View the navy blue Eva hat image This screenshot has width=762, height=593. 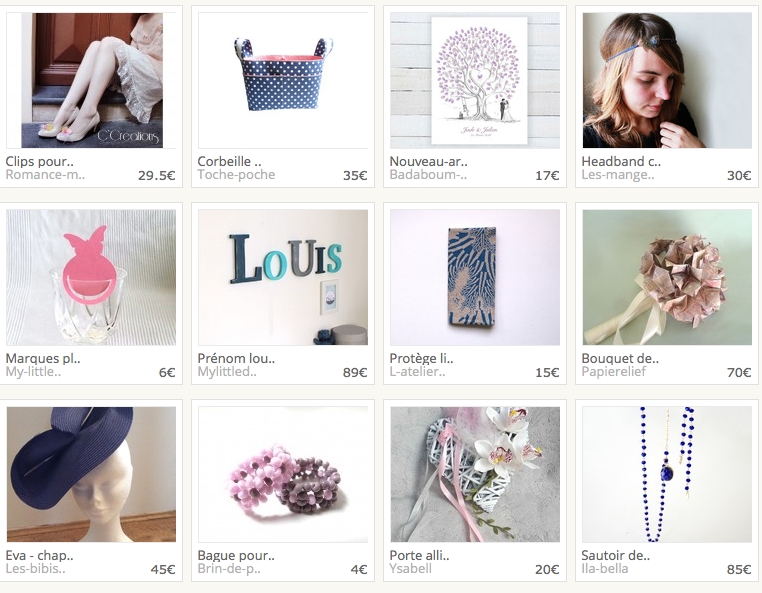click(x=91, y=474)
